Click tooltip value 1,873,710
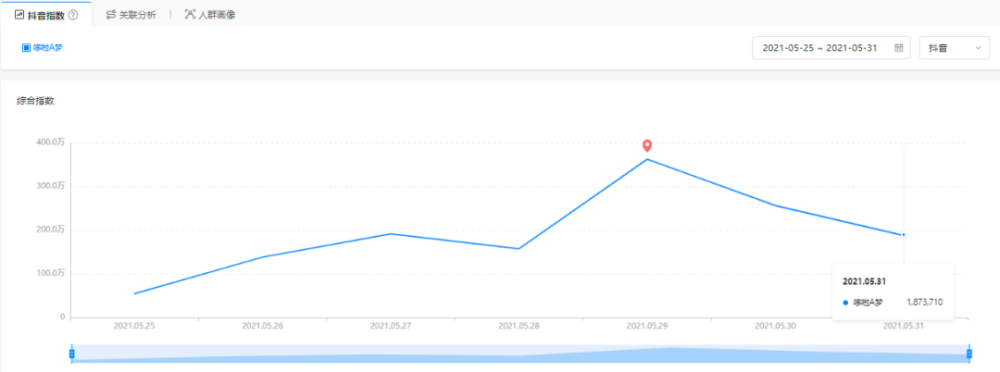 coord(924,302)
